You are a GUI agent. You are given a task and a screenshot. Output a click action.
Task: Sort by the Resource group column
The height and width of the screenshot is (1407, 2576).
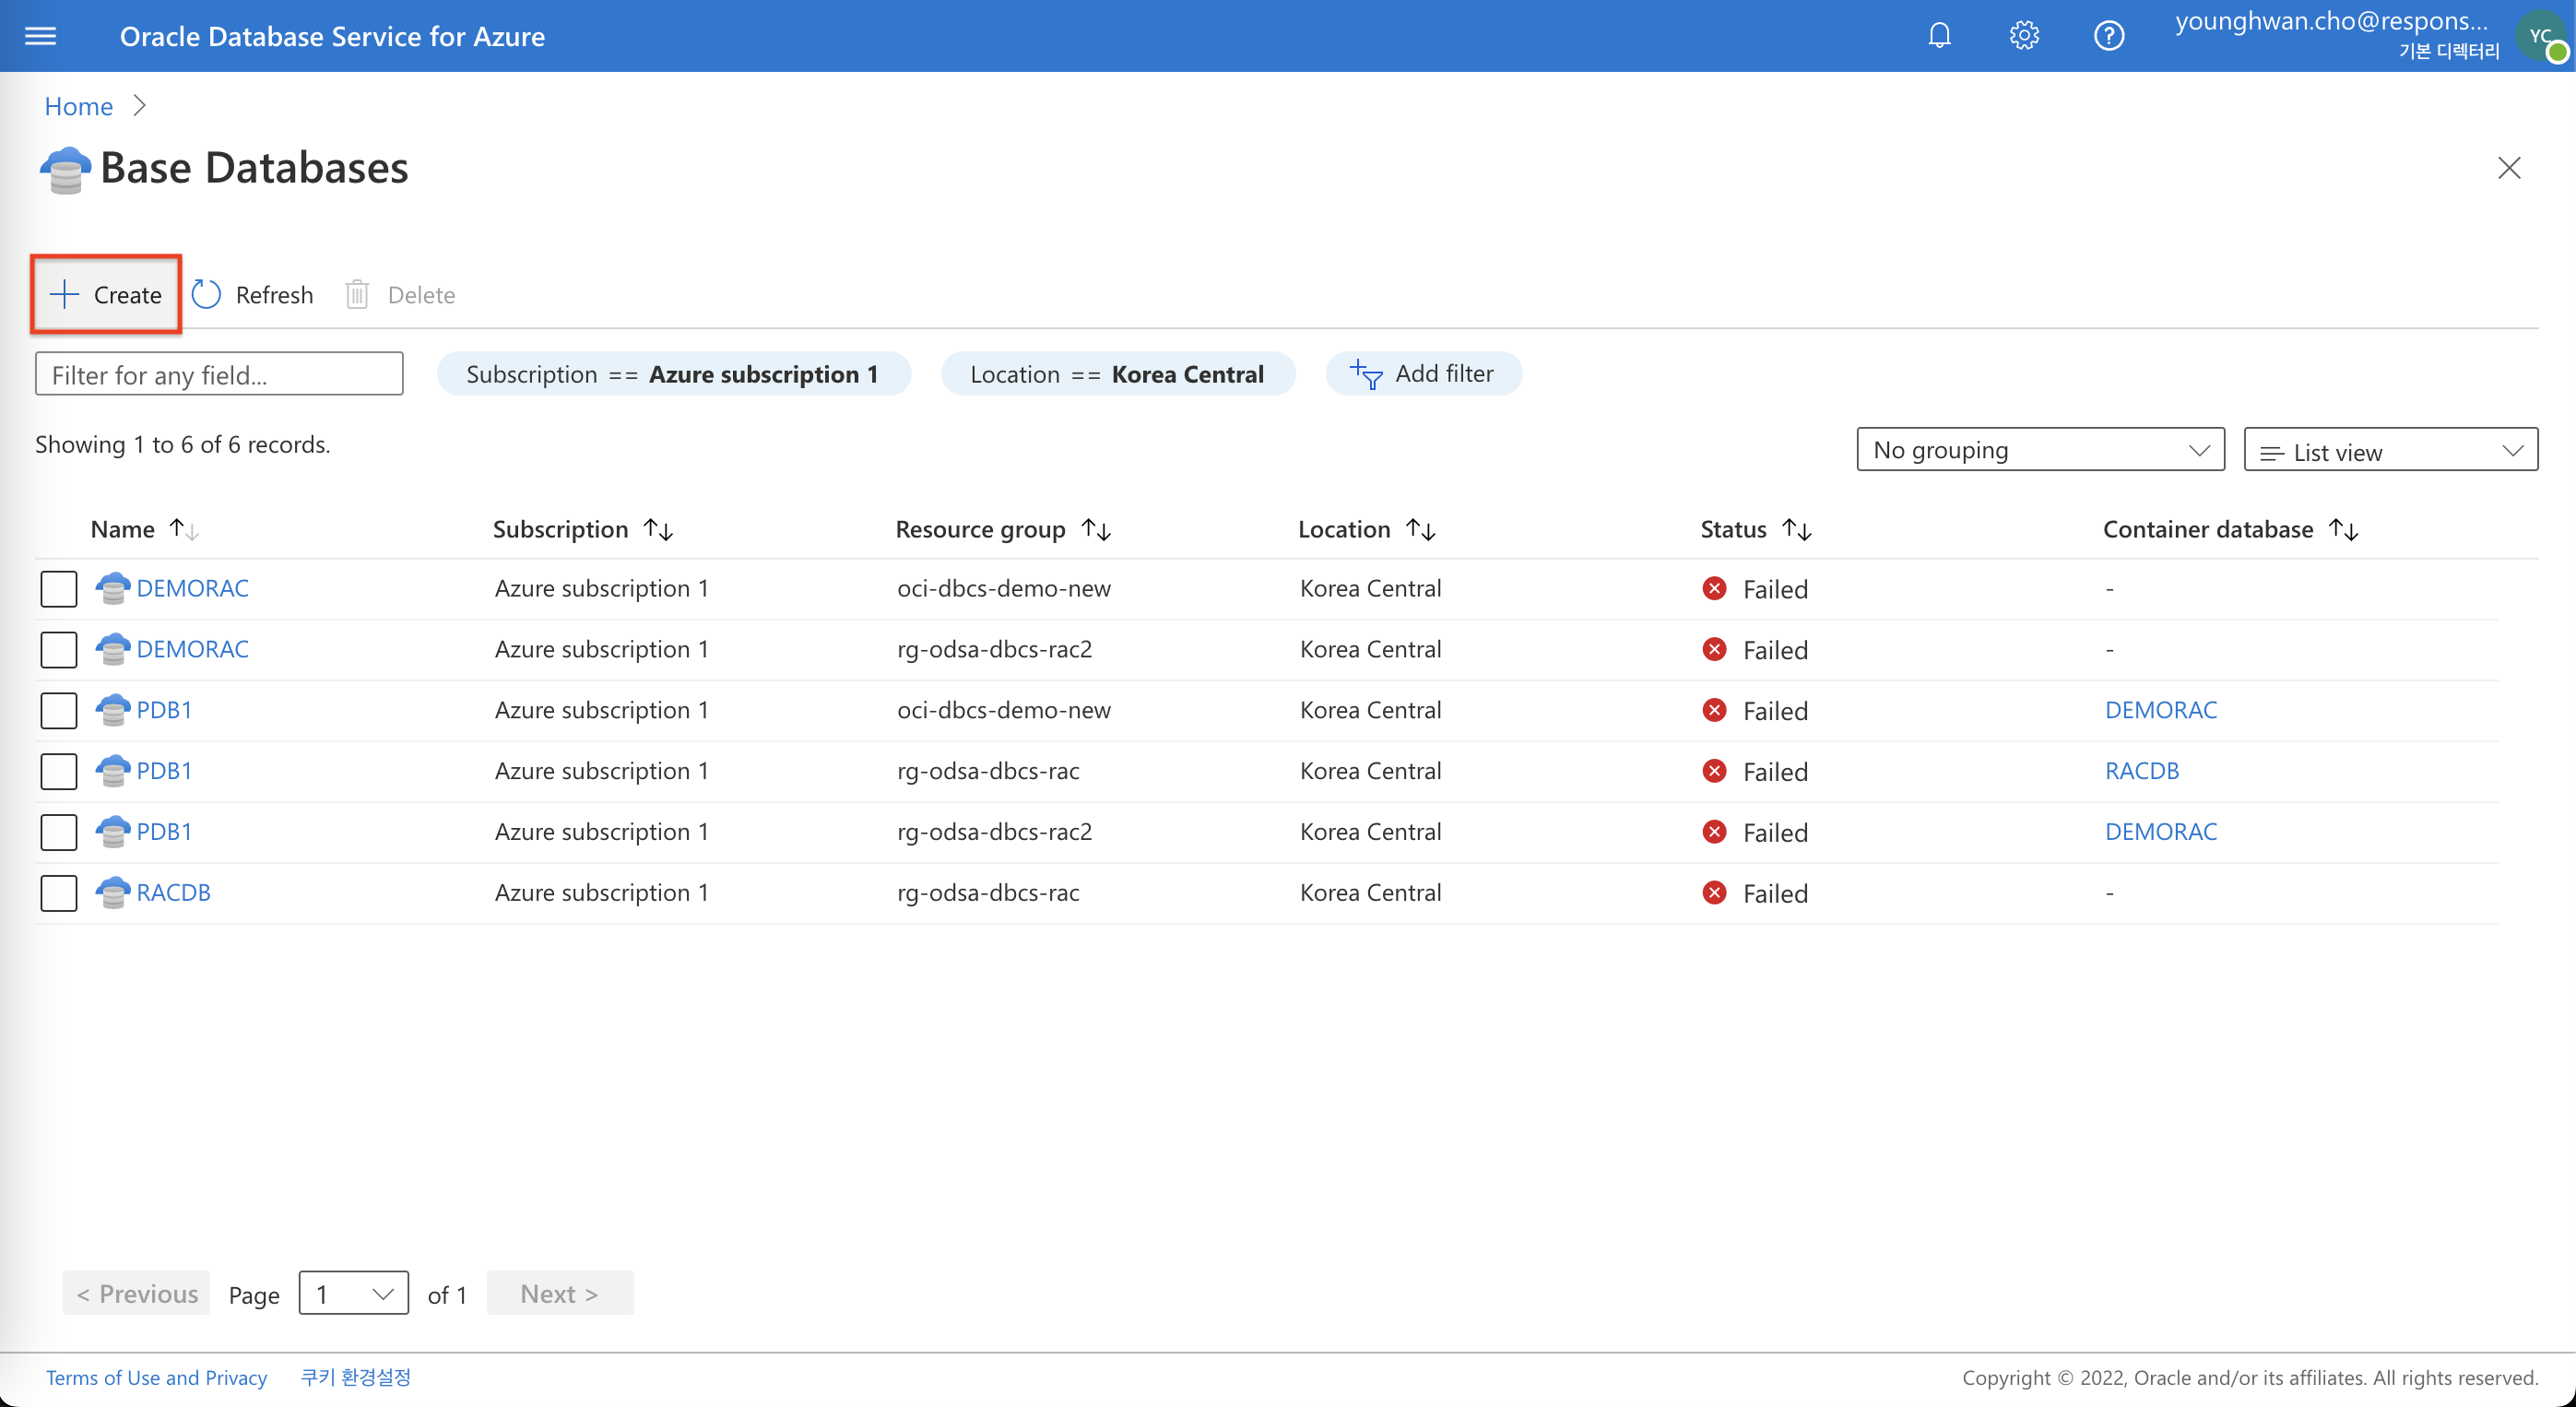[x=1003, y=529]
